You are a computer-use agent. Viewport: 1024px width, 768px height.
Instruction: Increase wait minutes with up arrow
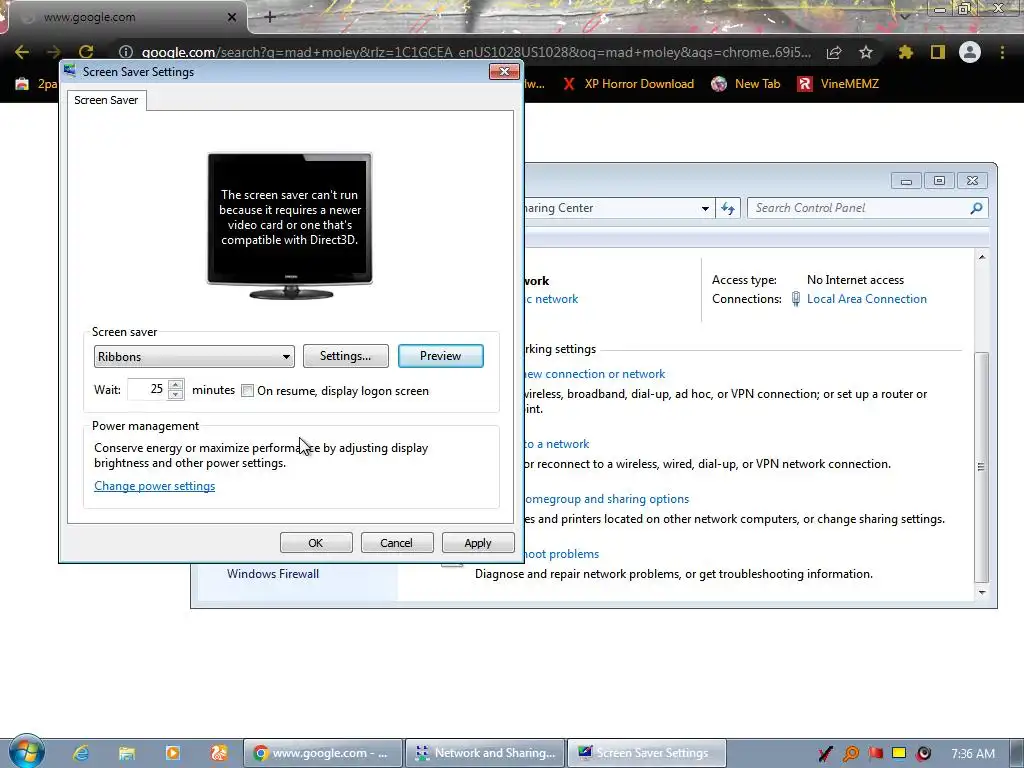pos(175,384)
